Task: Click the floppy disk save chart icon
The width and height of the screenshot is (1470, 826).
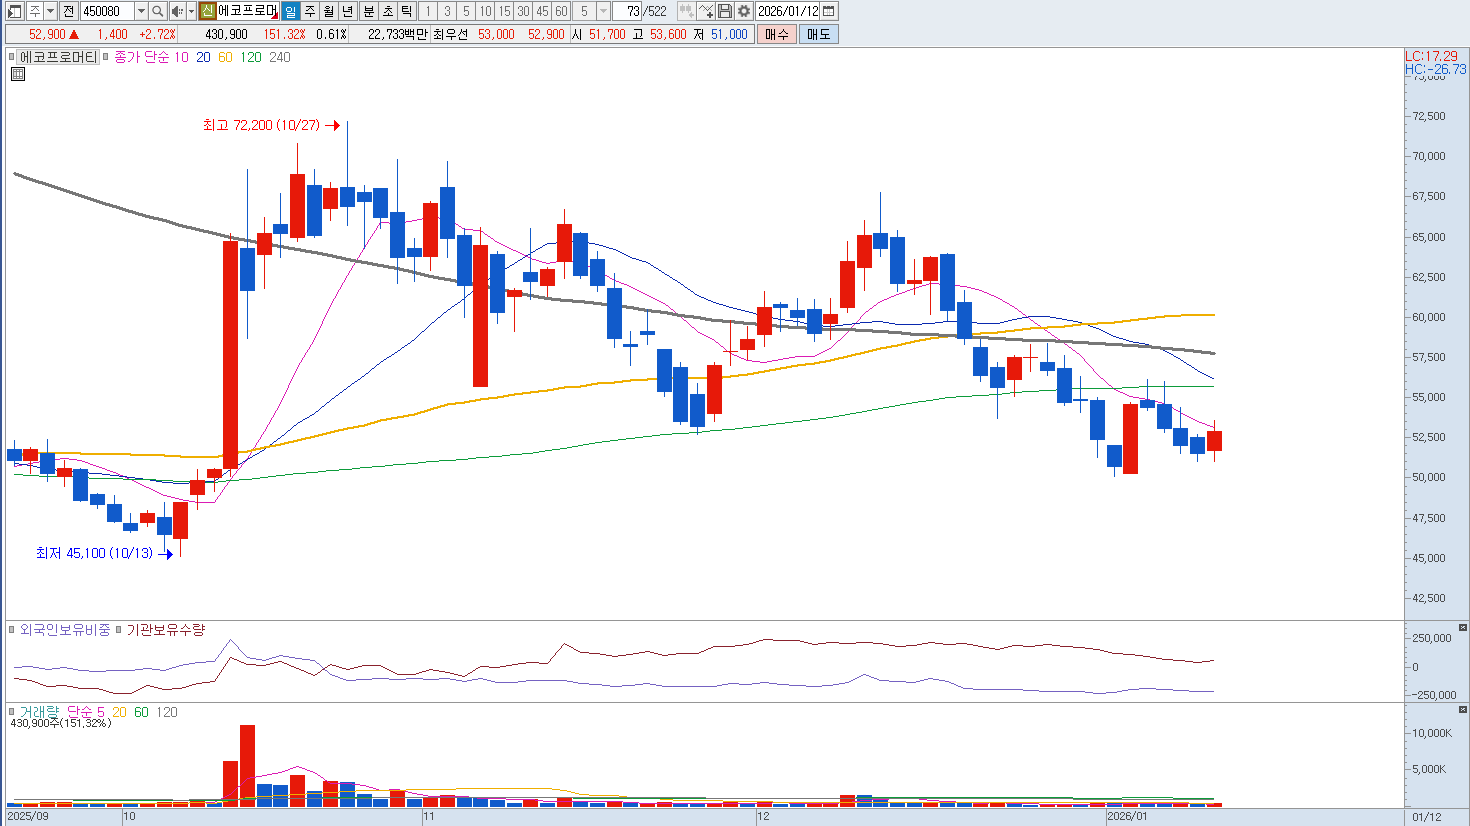Action: 725,11
